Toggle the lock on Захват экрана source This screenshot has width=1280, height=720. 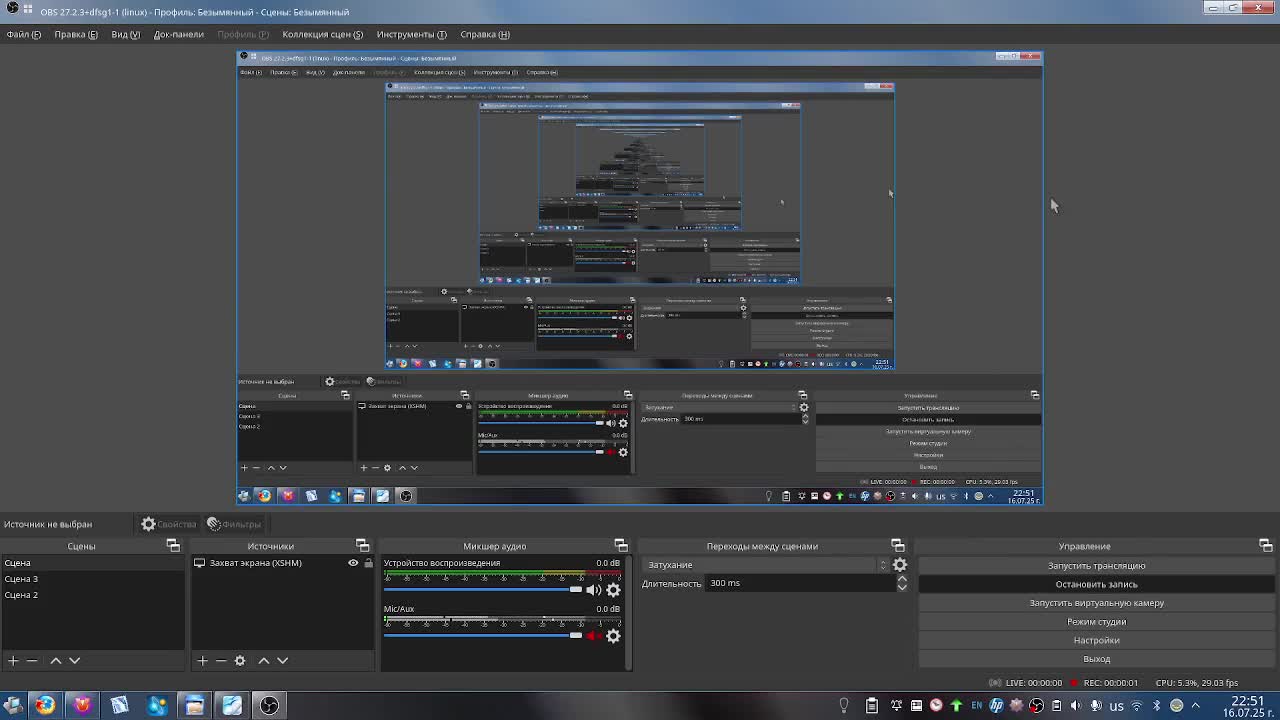pyautogui.click(x=368, y=563)
